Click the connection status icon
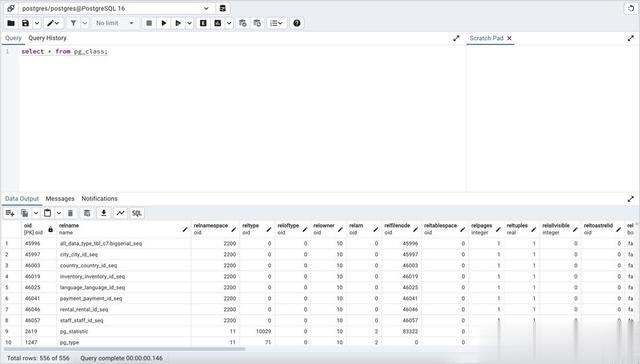The height and width of the screenshot is (364, 640). click(x=11, y=8)
